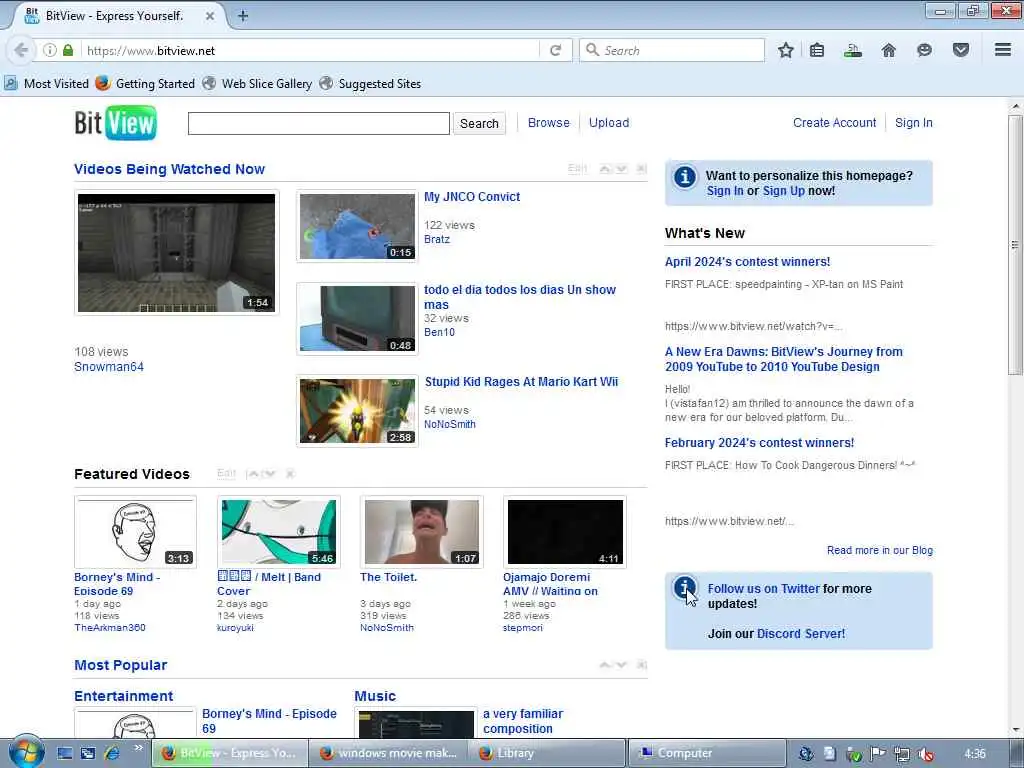
Task: Open the Upload link
Action: (609, 123)
